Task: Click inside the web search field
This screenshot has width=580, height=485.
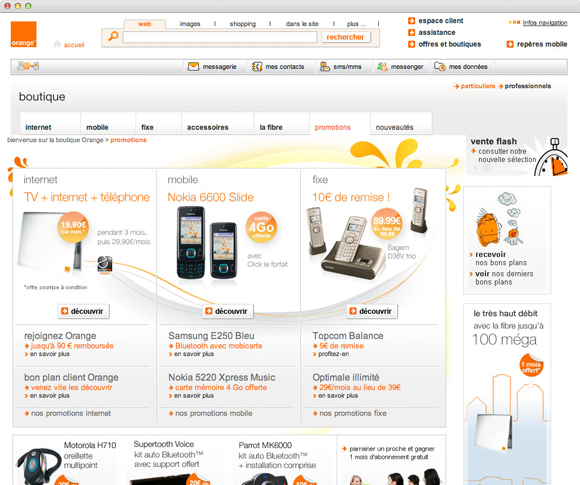Action: pyautogui.click(x=220, y=37)
